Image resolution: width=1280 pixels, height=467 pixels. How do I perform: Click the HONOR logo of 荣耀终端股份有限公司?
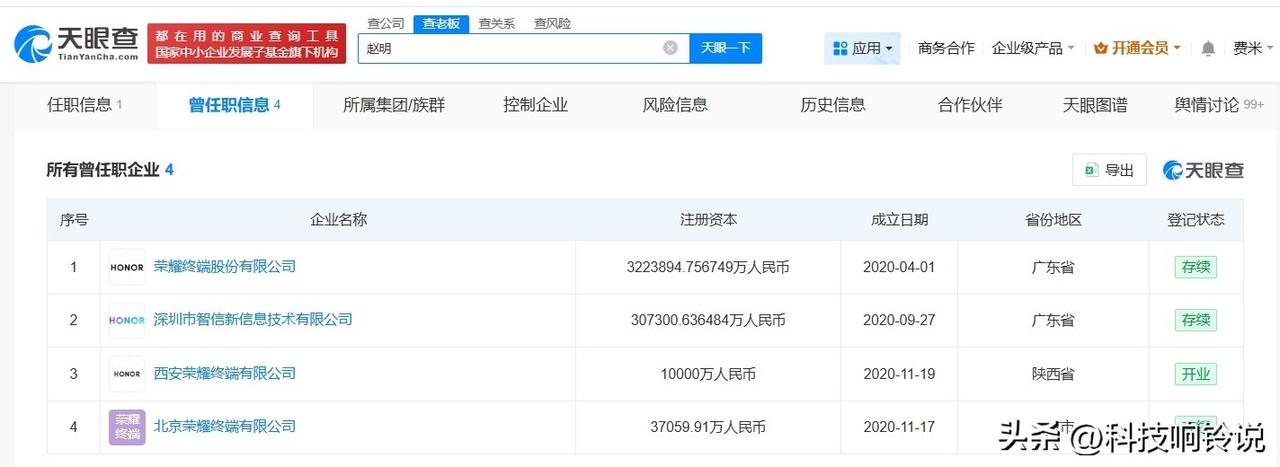click(127, 267)
